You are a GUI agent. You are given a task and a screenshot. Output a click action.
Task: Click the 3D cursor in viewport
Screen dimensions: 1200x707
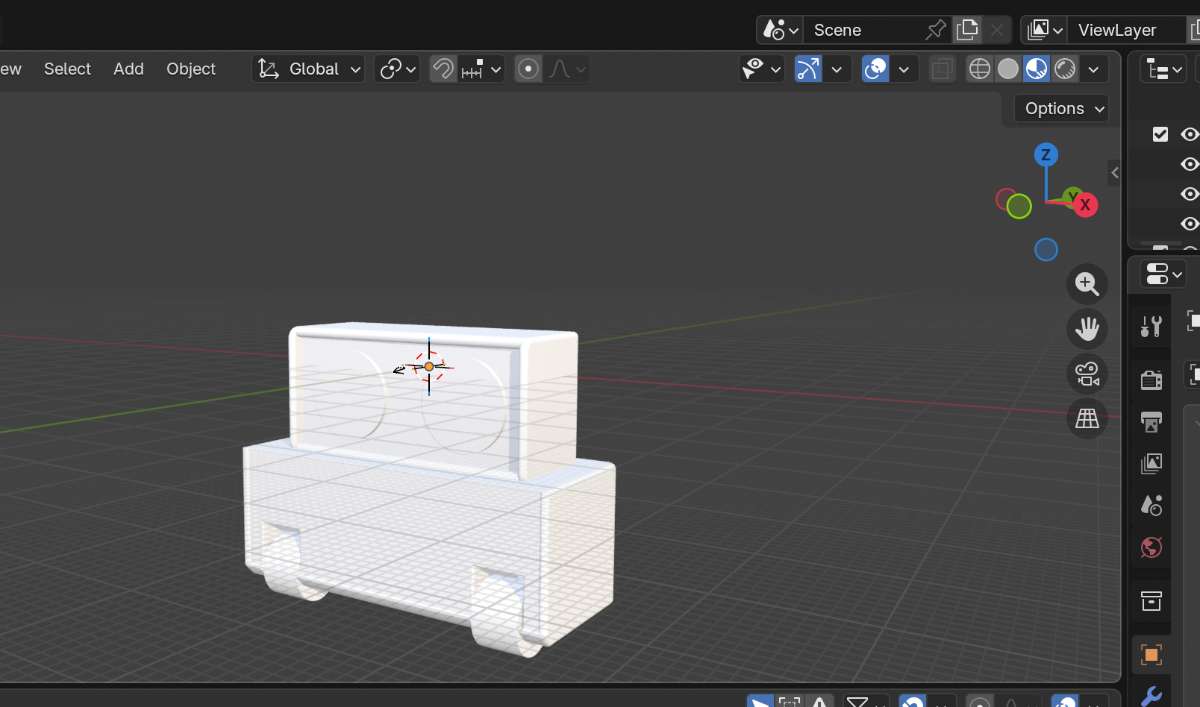tap(429, 367)
